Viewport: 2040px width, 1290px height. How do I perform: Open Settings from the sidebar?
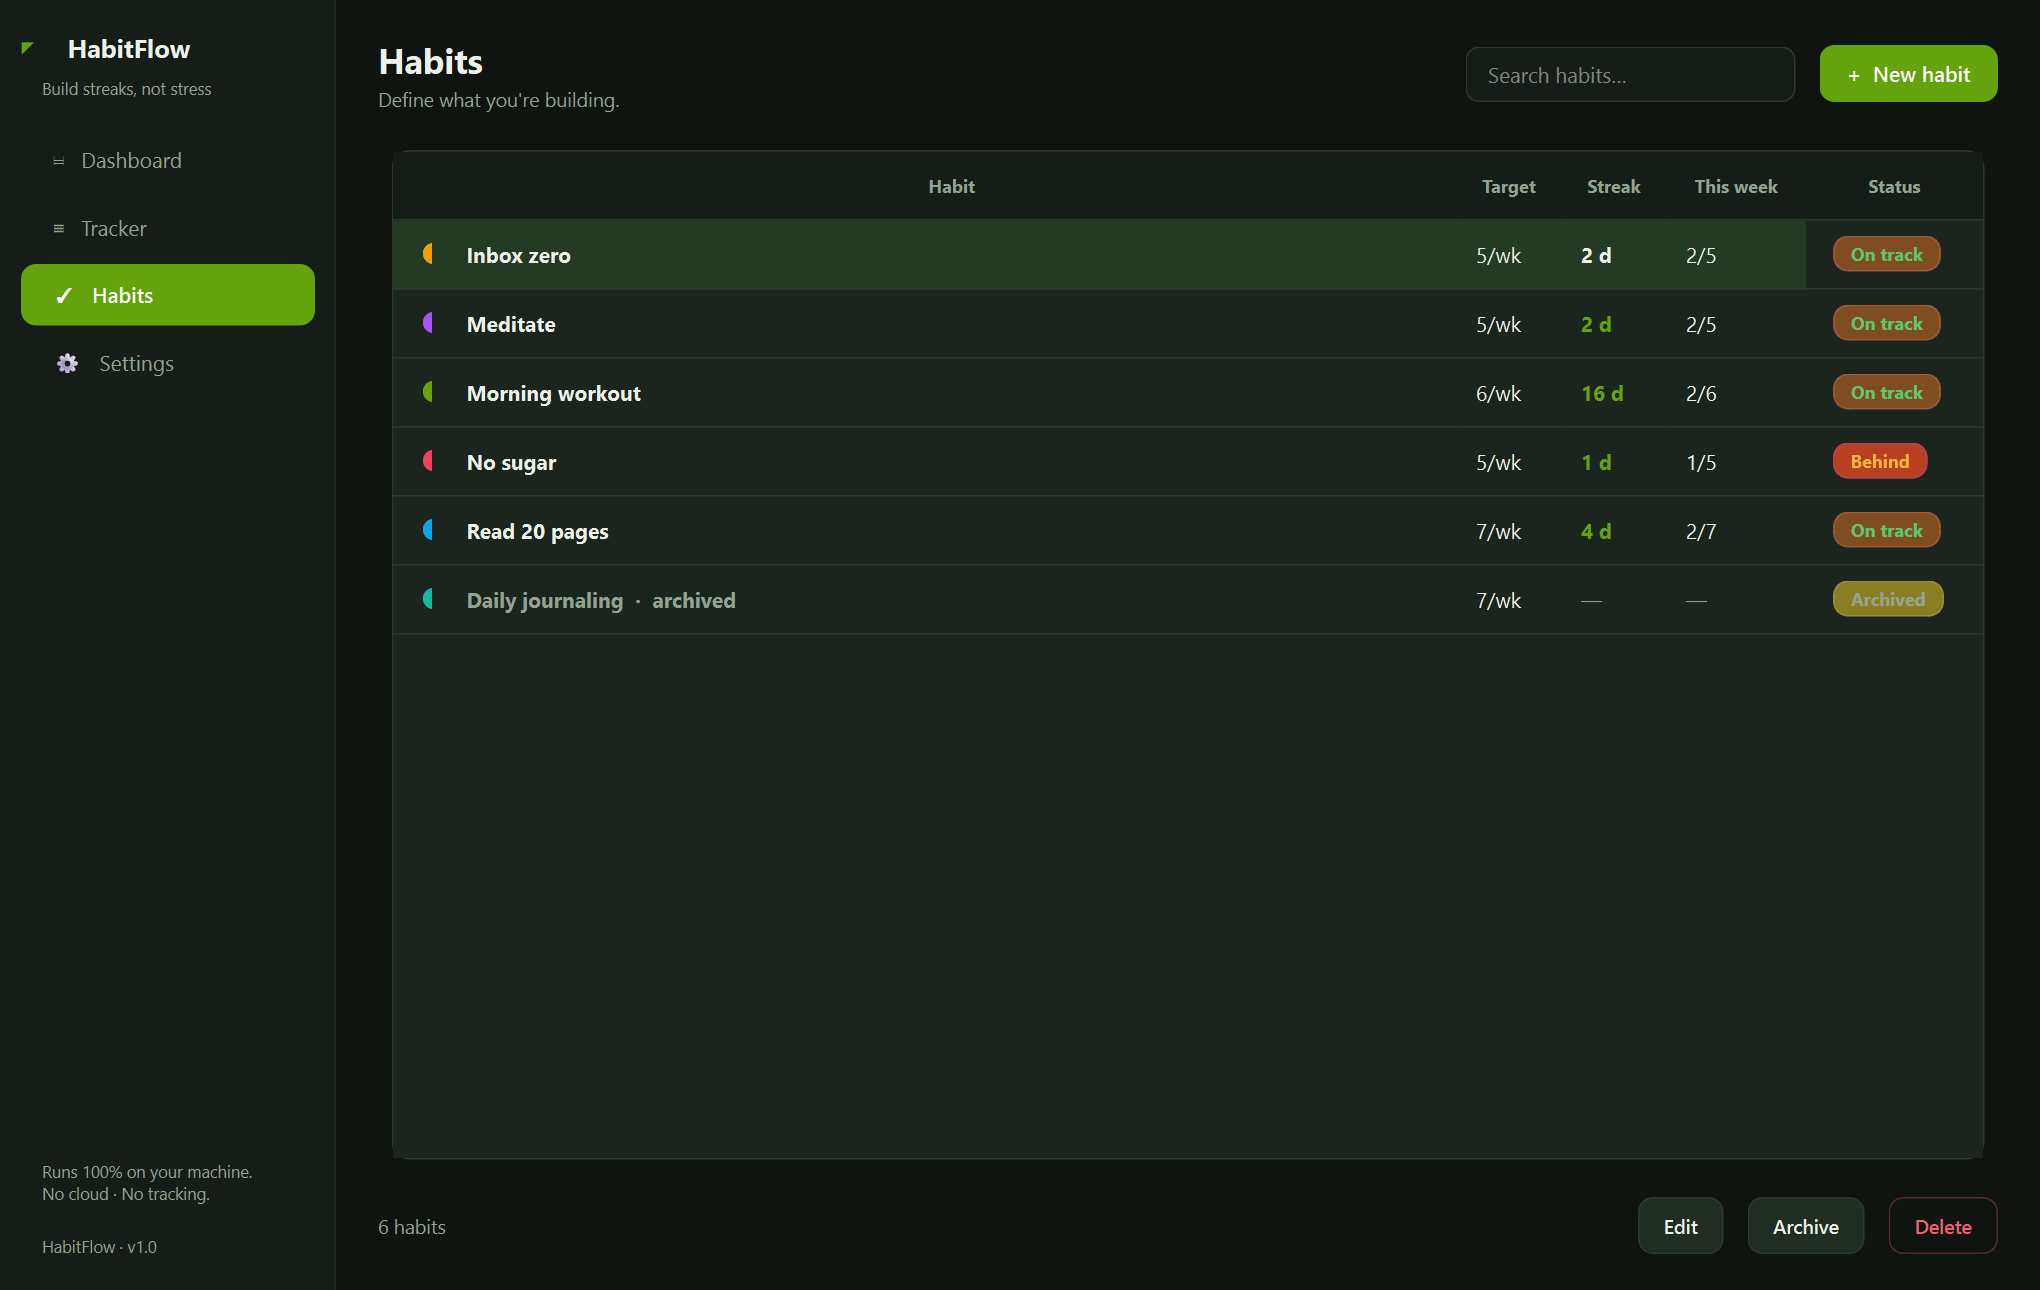[x=168, y=364]
